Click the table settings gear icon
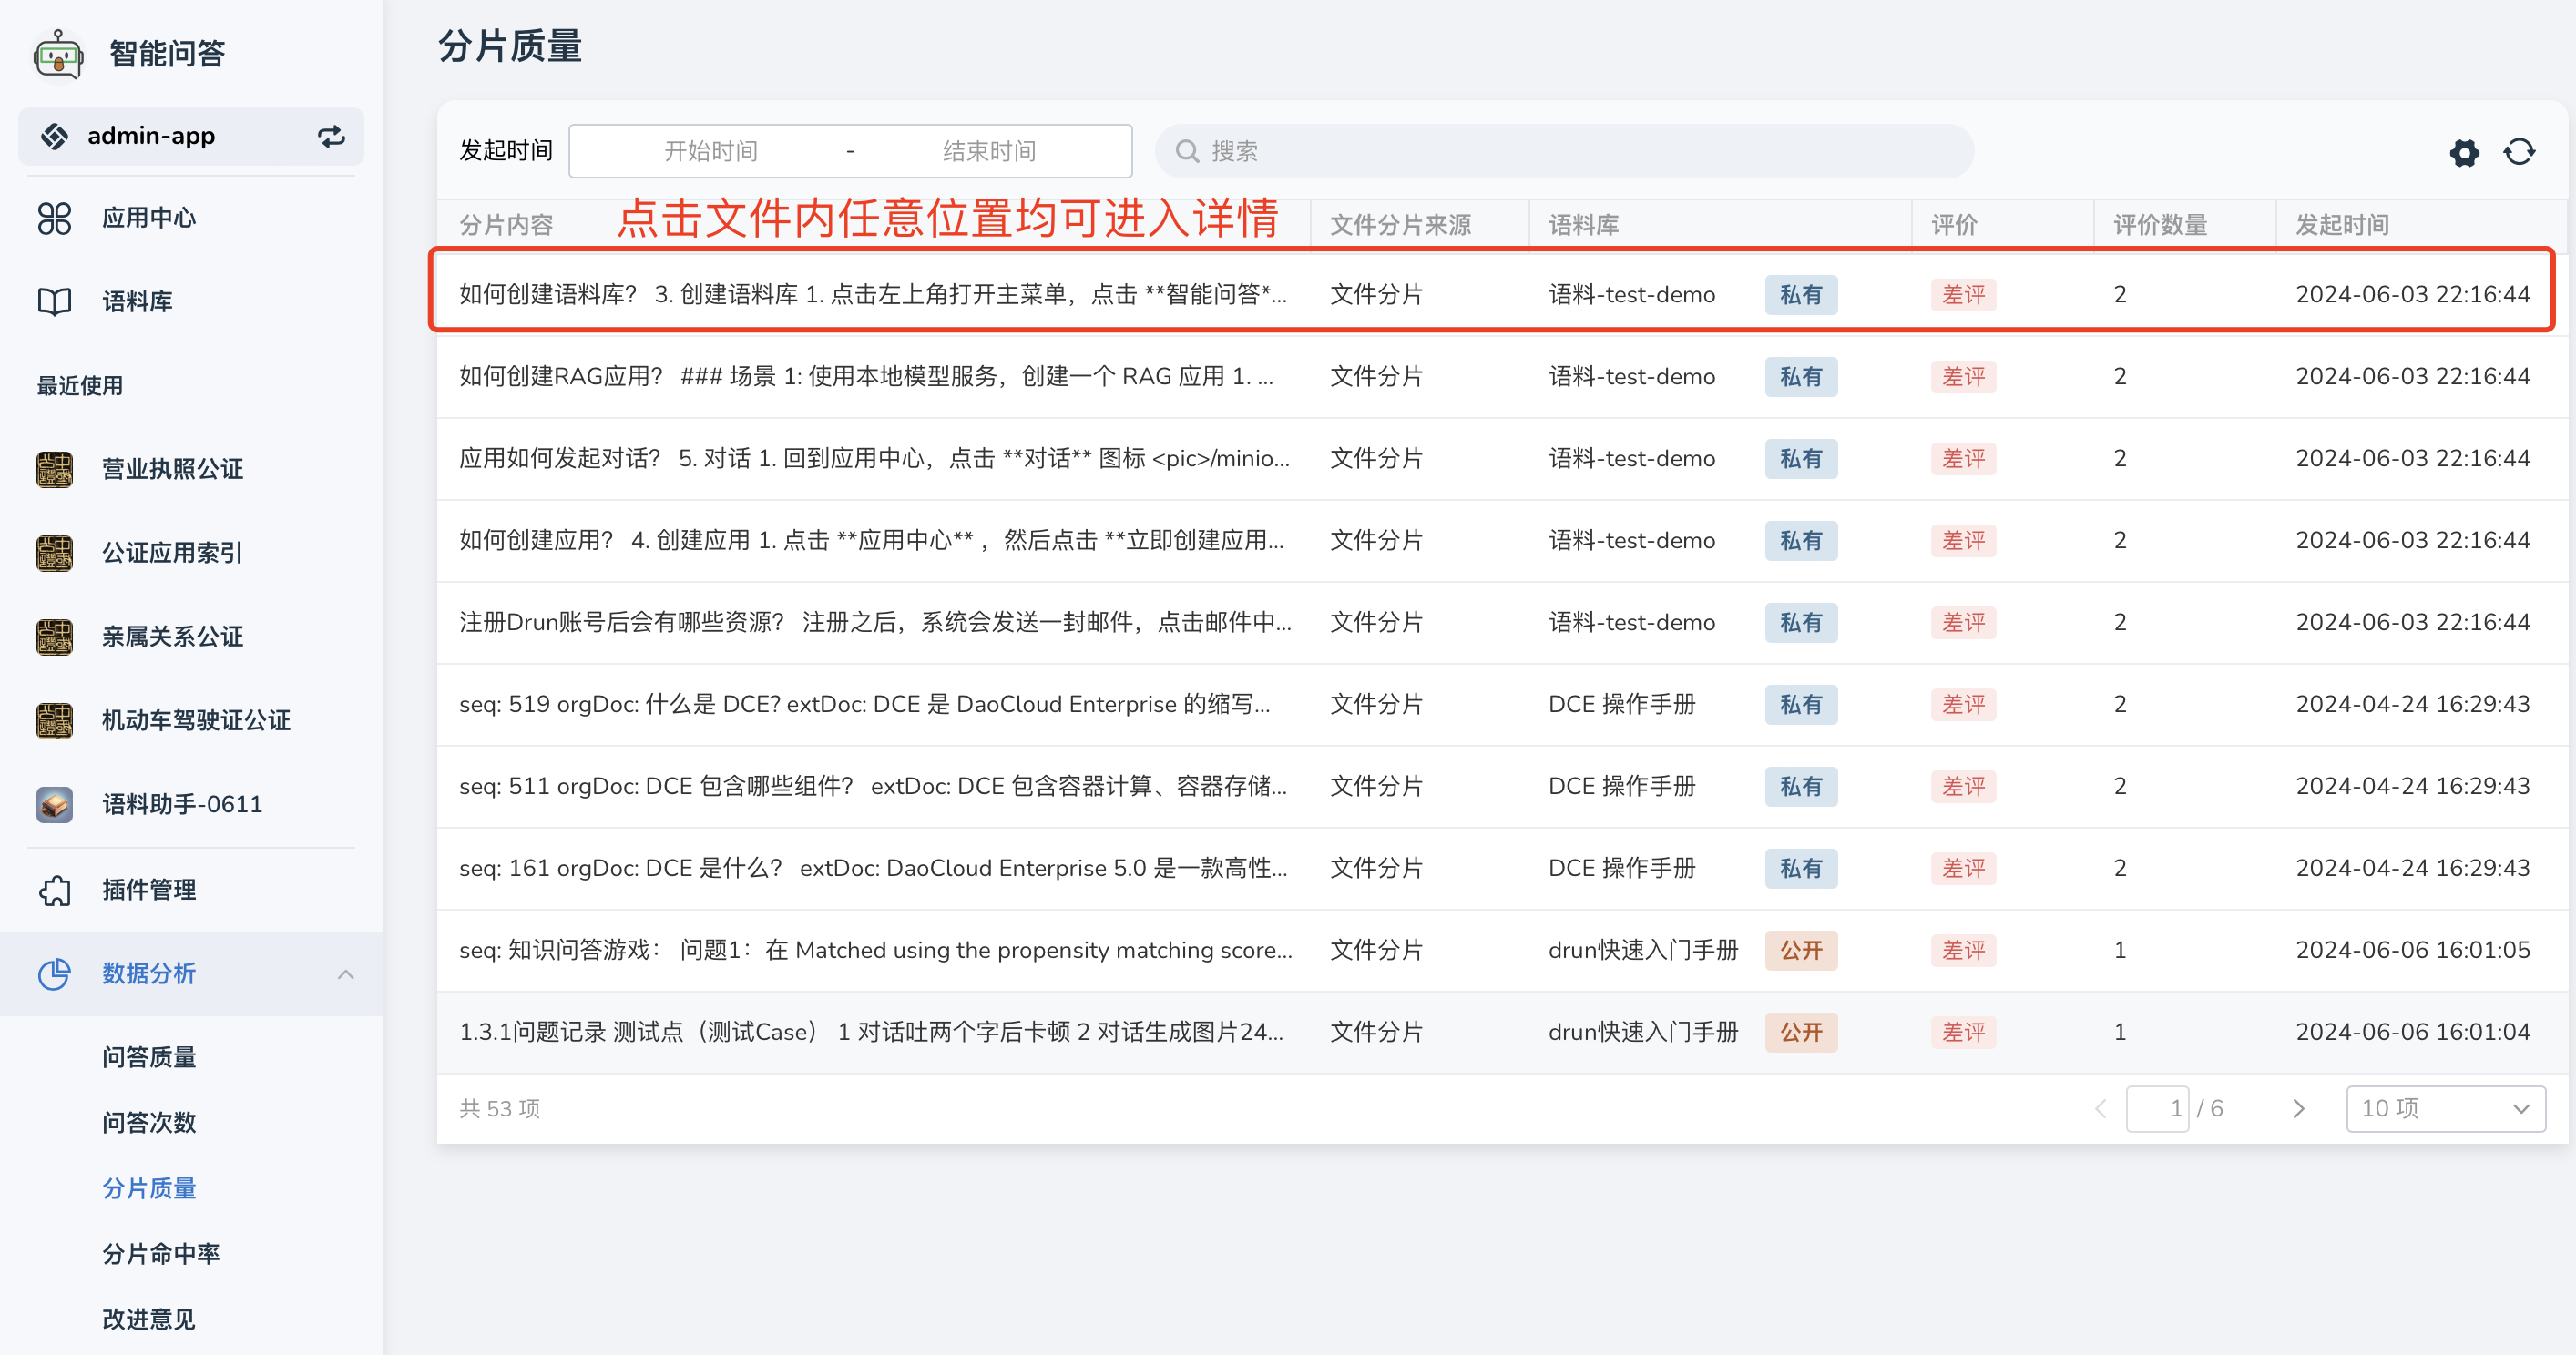The height and width of the screenshot is (1355, 2576). [x=2464, y=152]
